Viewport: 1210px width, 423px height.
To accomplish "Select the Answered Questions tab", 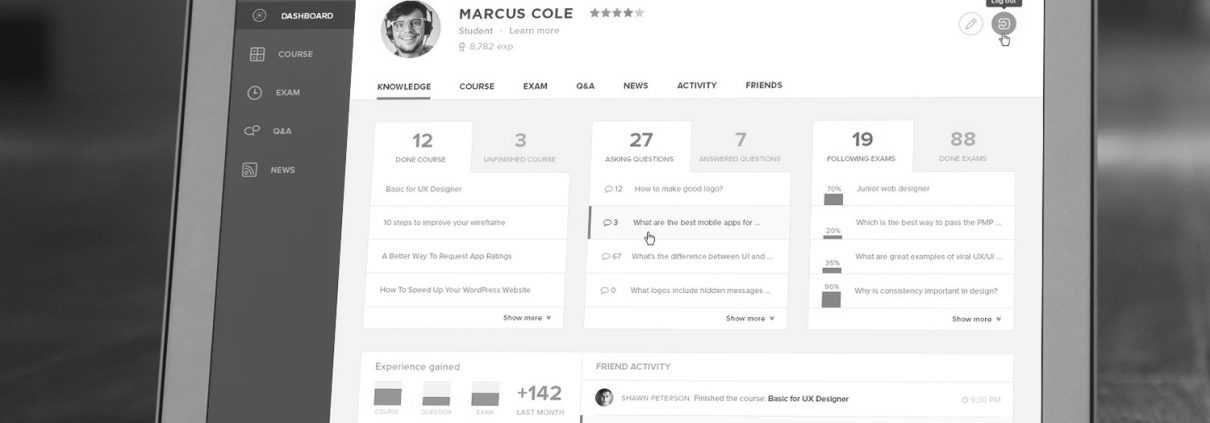I will 740,147.
